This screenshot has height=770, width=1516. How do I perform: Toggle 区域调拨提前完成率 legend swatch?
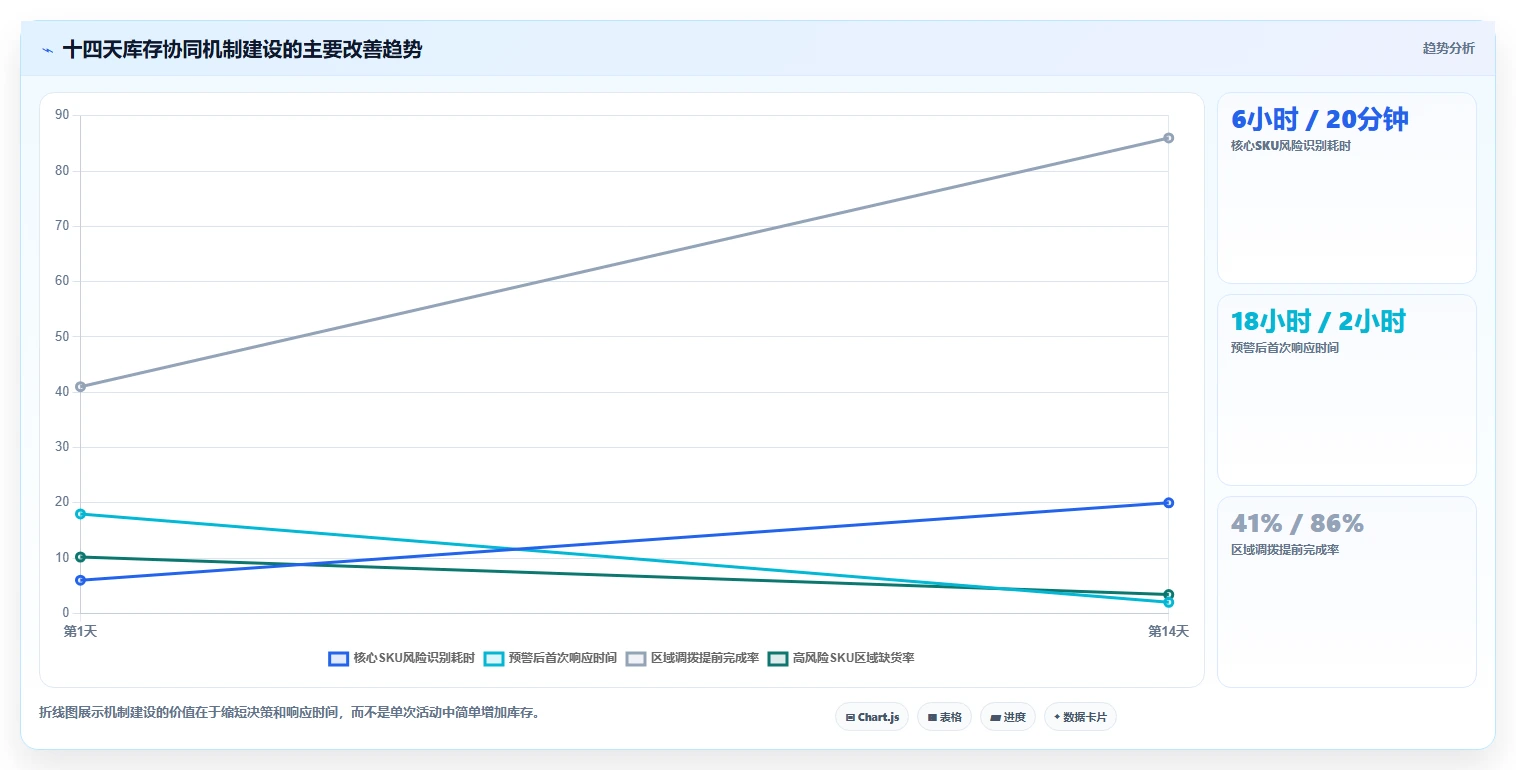(636, 658)
